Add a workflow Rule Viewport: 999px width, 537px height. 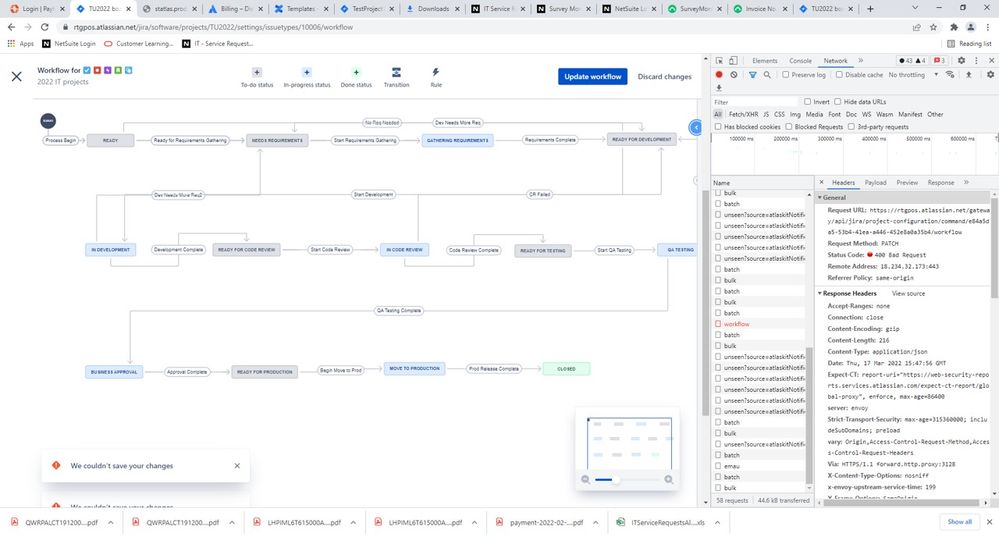436,77
